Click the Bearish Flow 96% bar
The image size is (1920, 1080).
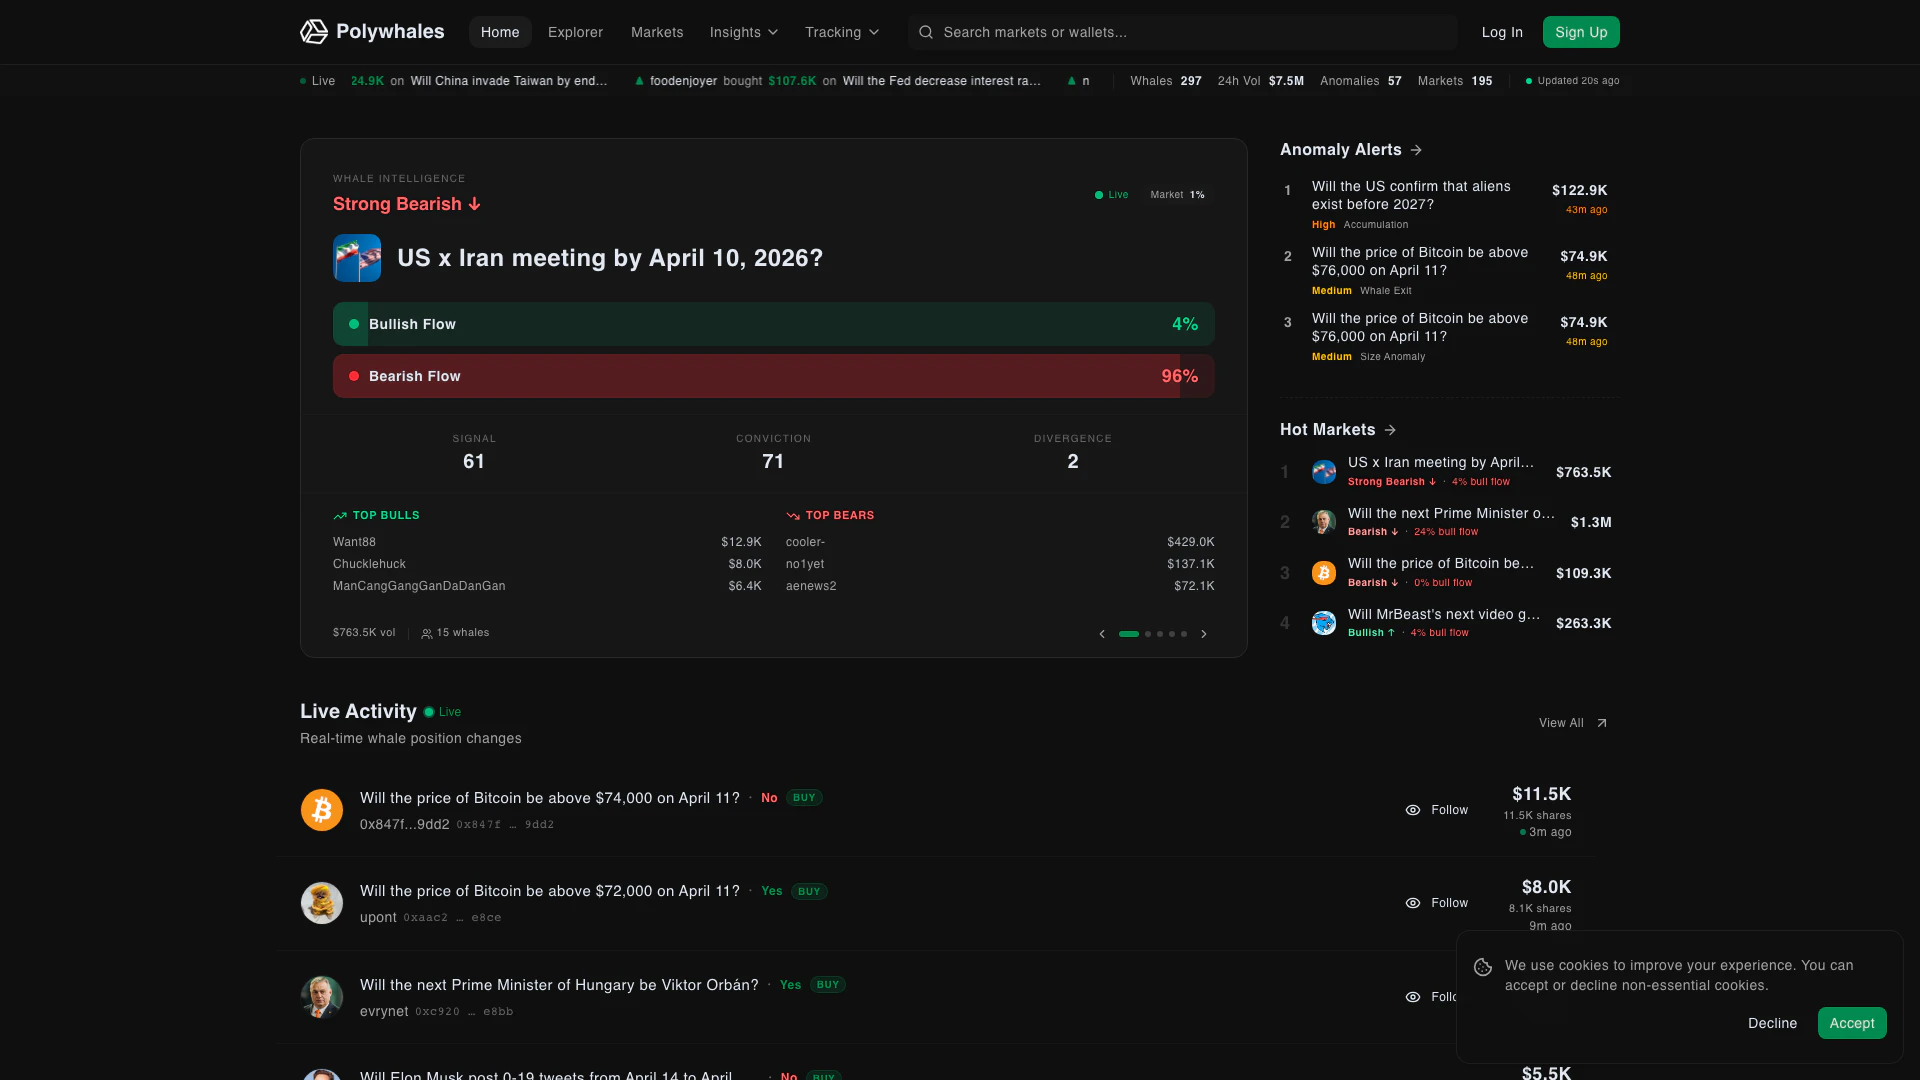[773, 376]
